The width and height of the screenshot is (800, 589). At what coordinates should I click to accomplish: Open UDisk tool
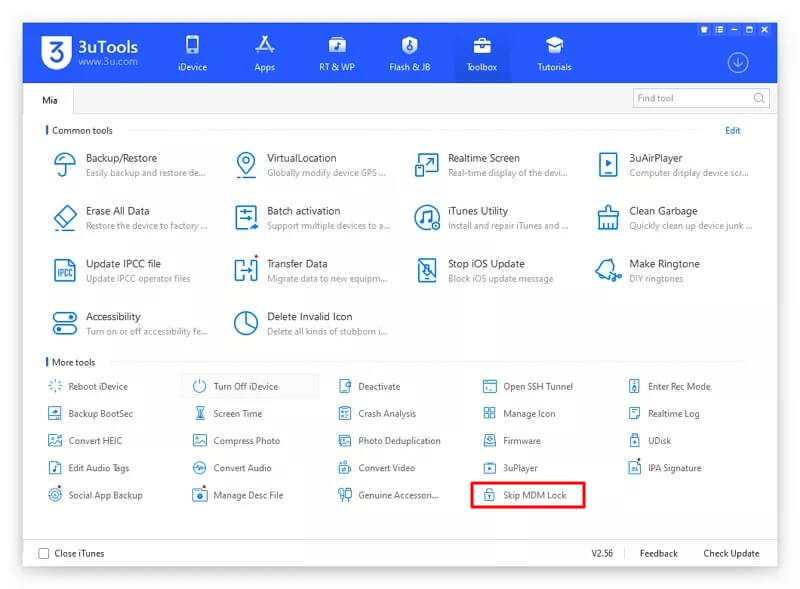pos(649,440)
